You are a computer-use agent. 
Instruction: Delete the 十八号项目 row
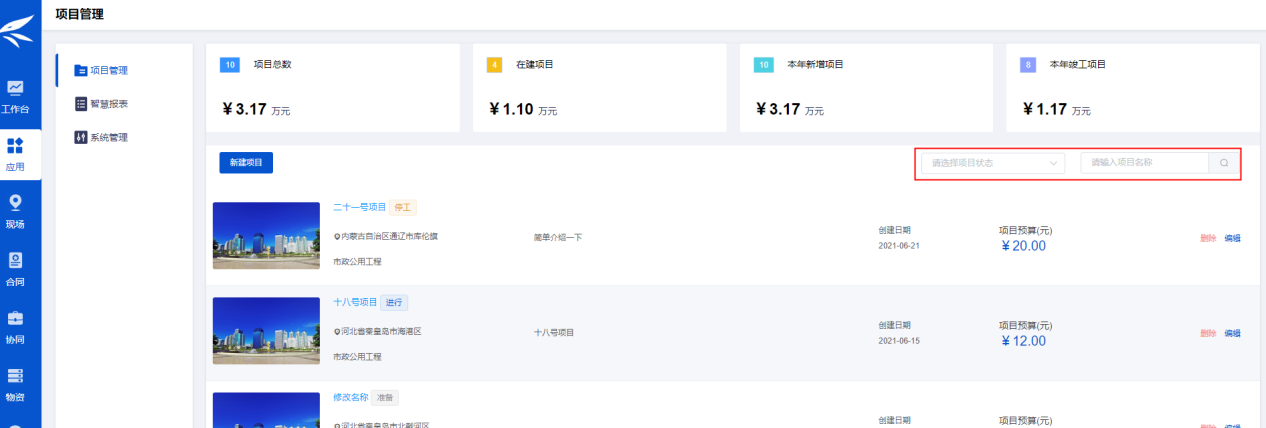click(x=1208, y=333)
